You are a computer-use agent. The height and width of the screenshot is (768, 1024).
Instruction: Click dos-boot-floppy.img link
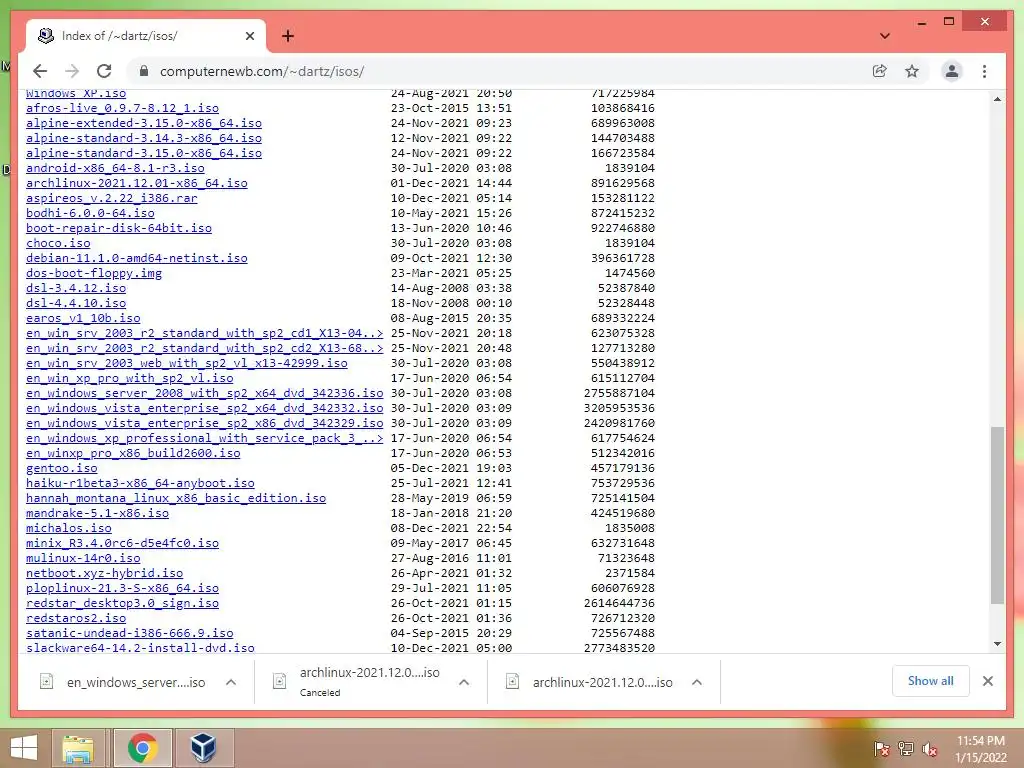coord(94,274)
